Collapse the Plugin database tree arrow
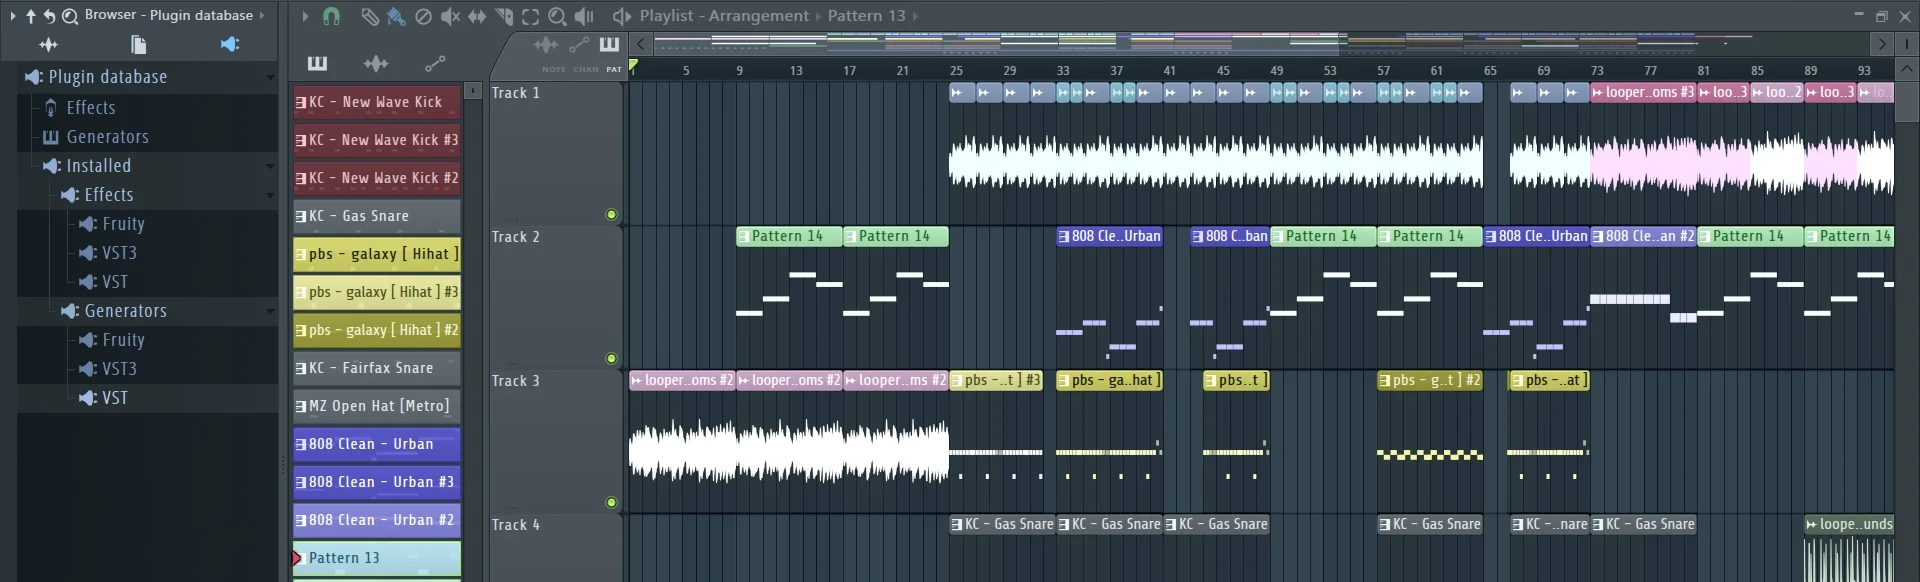 tap(269, 78)
